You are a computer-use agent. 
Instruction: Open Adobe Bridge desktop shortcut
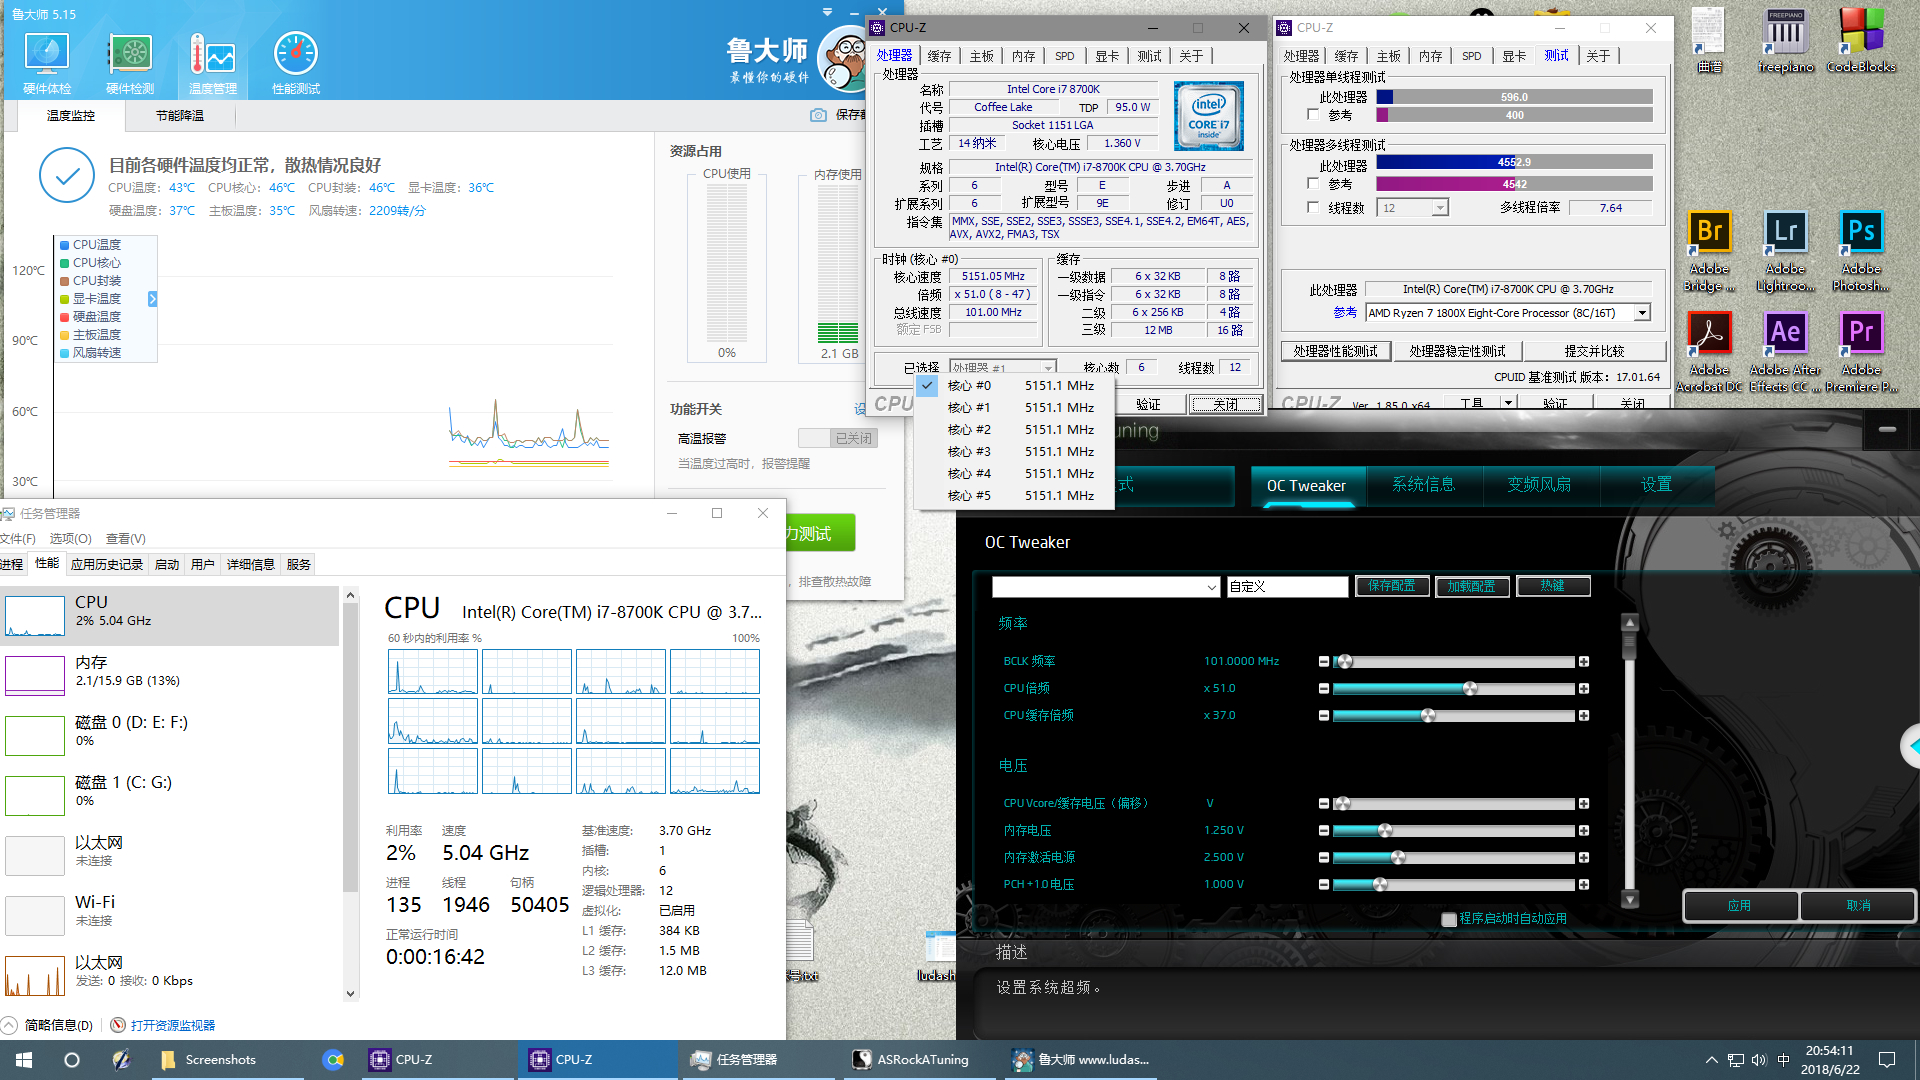click(1709, 251)
